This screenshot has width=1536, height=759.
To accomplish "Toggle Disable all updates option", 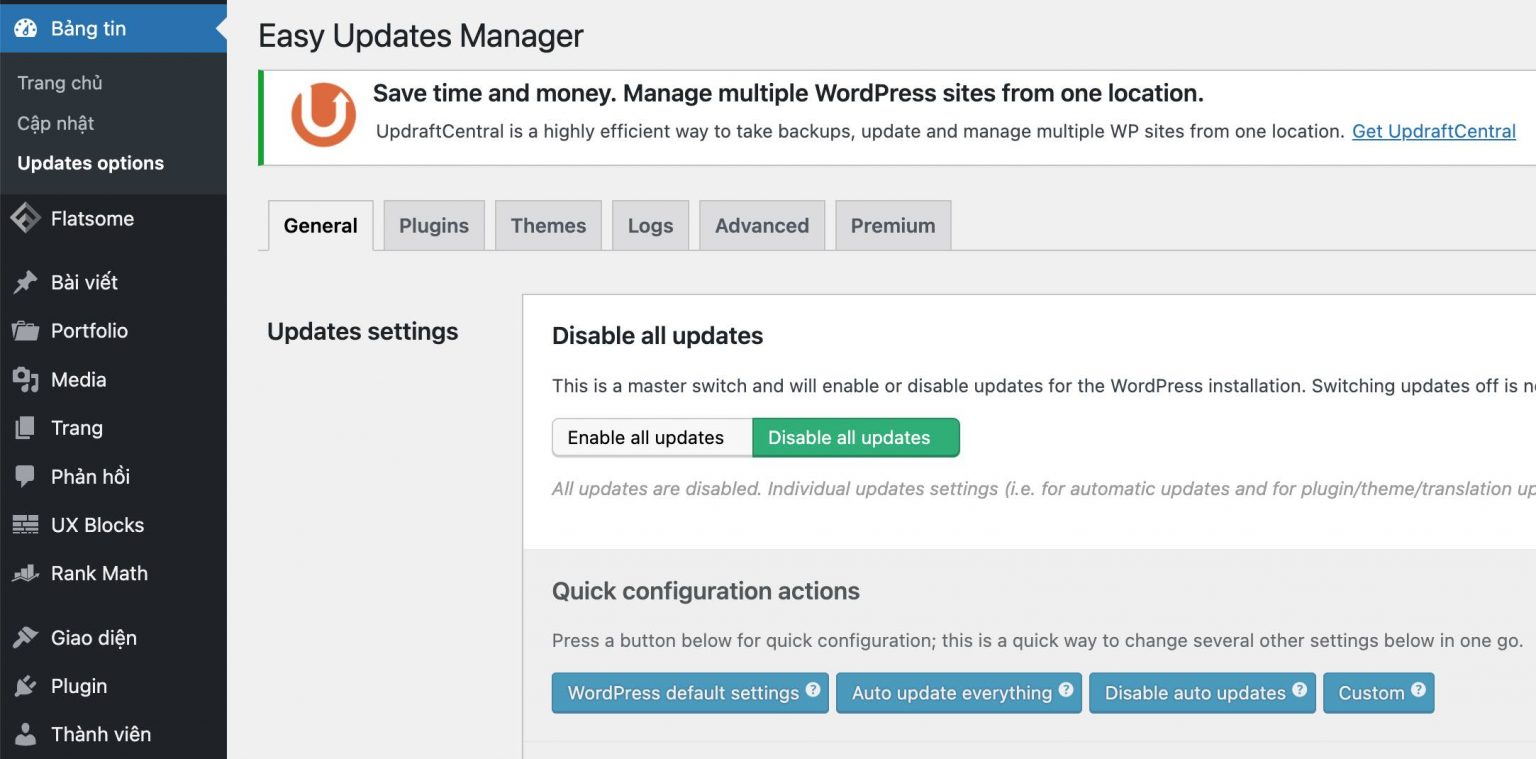I will coord(856,438).
